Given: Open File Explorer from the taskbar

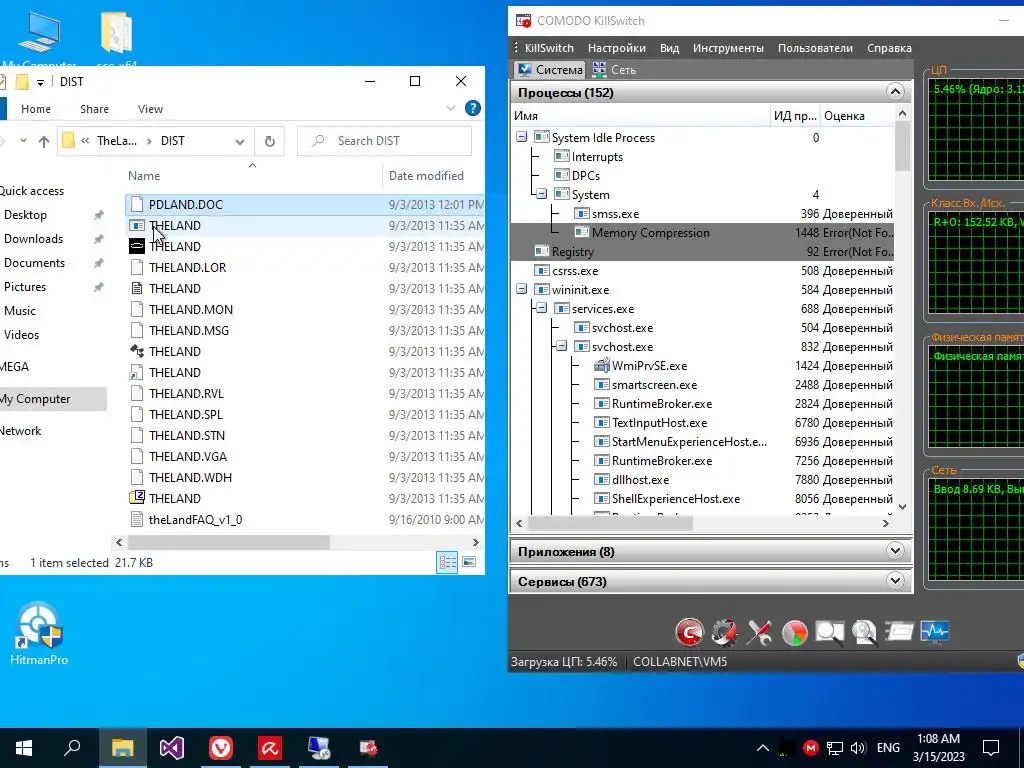Looking at the screenshot, I should tap(122, 748).
